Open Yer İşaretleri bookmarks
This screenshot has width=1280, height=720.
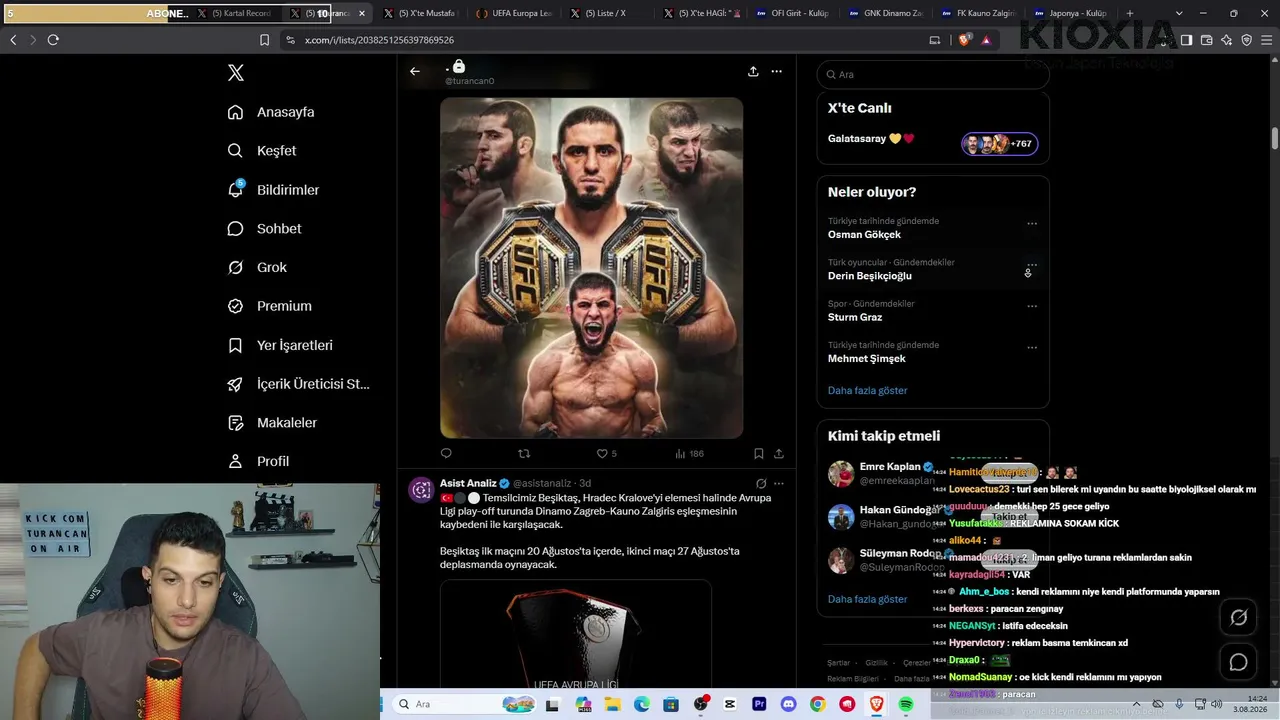pyautogui.click(x=280, y=345)
